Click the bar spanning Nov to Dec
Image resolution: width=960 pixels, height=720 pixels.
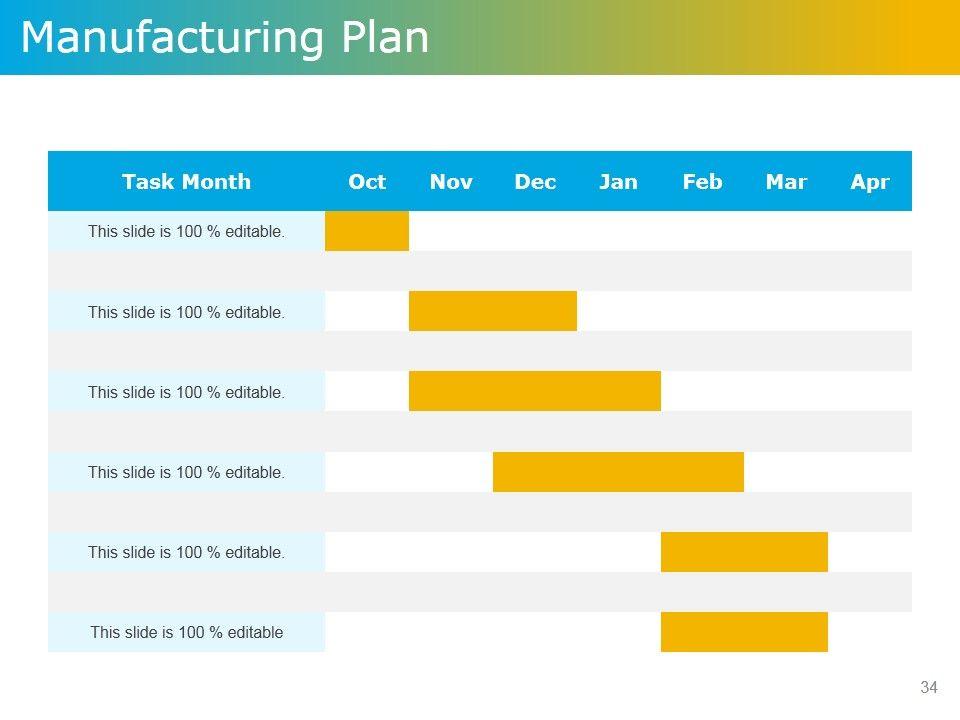pos(493,311)
